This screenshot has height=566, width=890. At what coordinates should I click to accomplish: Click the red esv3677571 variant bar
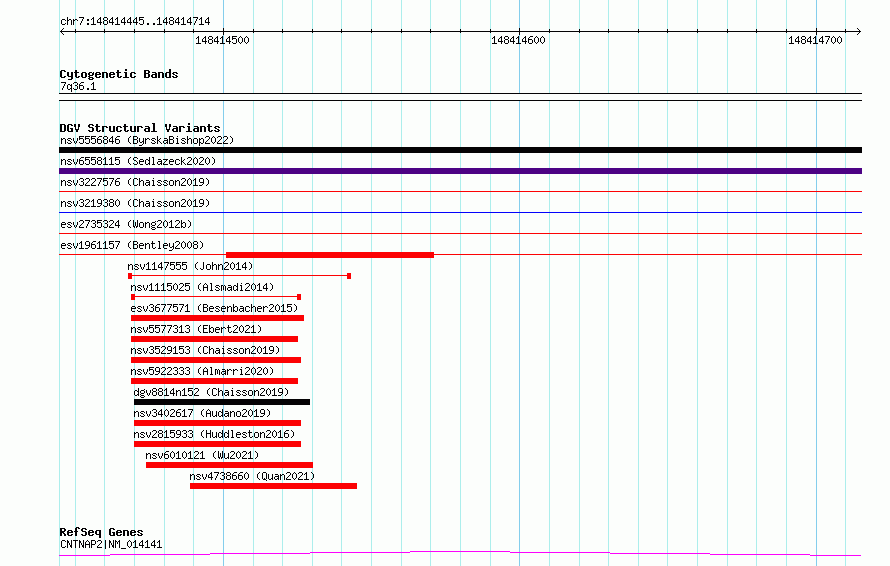[217, 318]
